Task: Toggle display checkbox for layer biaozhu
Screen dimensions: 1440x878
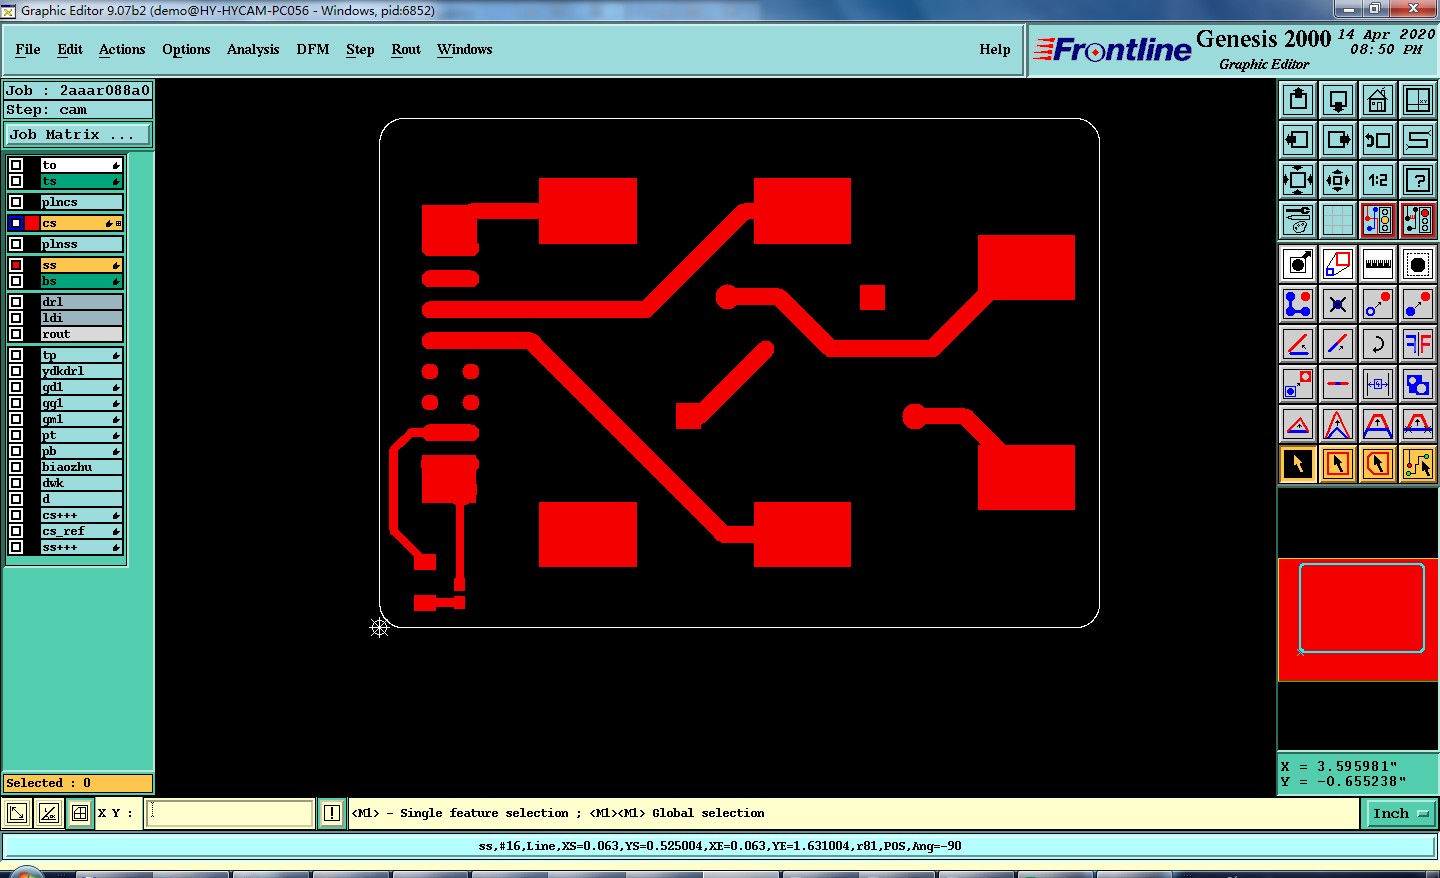Action: click(x=16, y=467)
